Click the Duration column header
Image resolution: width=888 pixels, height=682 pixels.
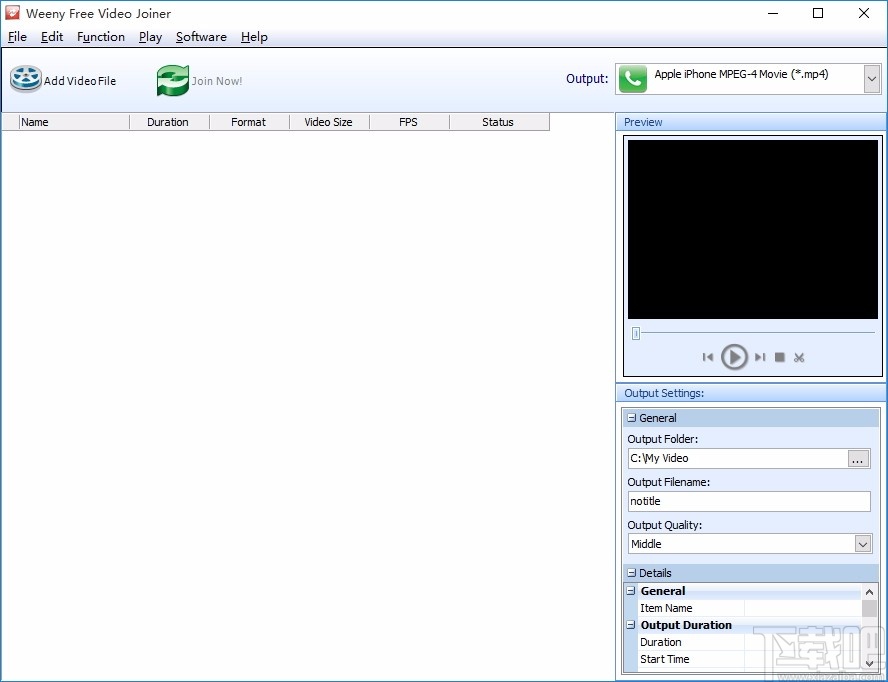(x=168, y=121)
